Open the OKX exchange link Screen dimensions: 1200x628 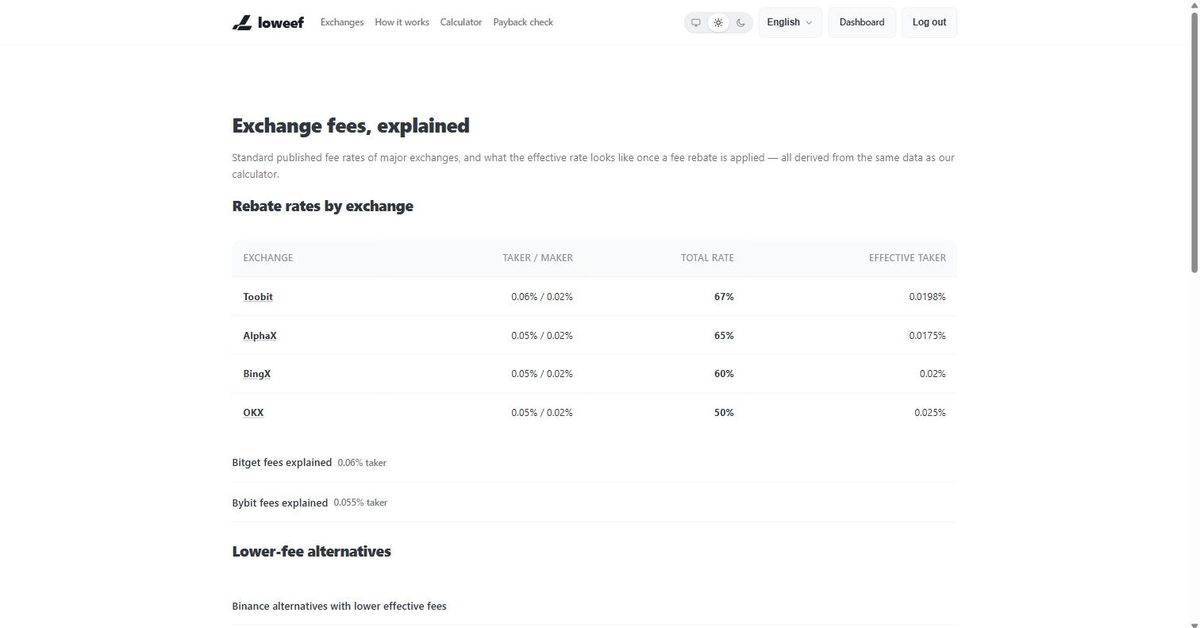pyautogui.click(x=254, y=413)
